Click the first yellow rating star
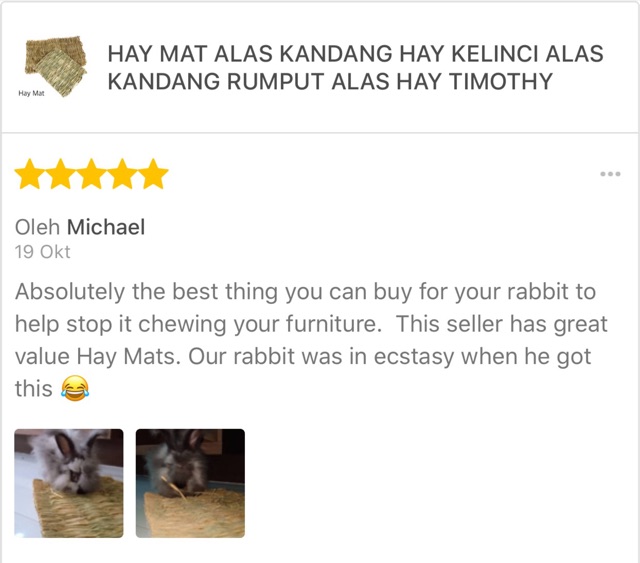 pos(30,174)
